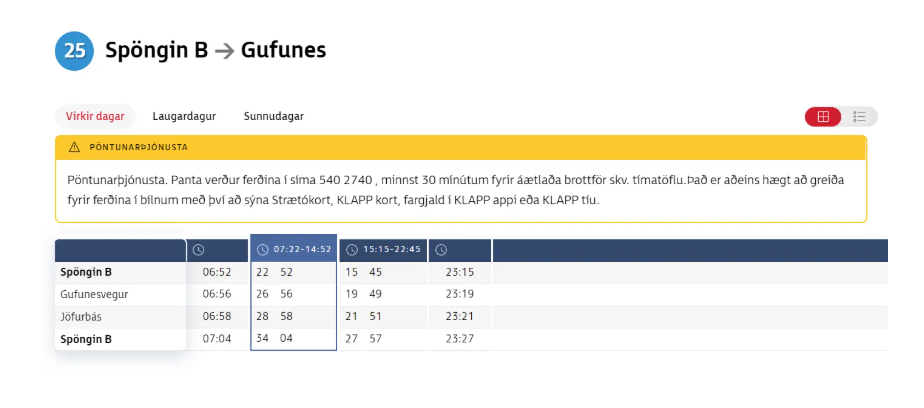This screenshot has height=408, width=924.
Task: Show the Sunnudagar timetable
Action: click(273, 116)
